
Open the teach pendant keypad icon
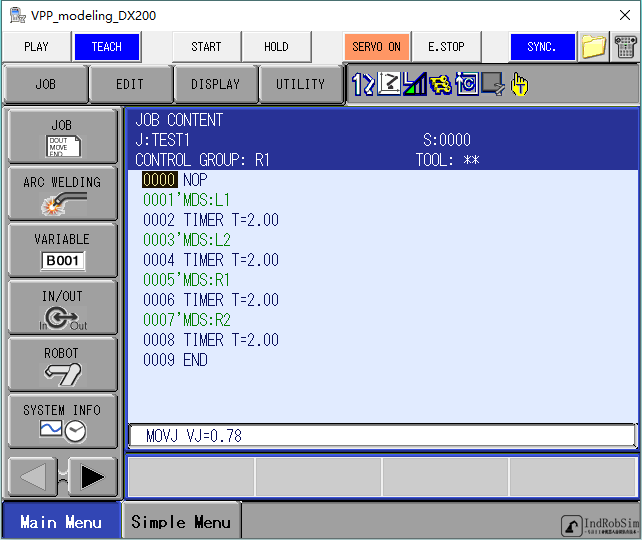coord(625,47)
